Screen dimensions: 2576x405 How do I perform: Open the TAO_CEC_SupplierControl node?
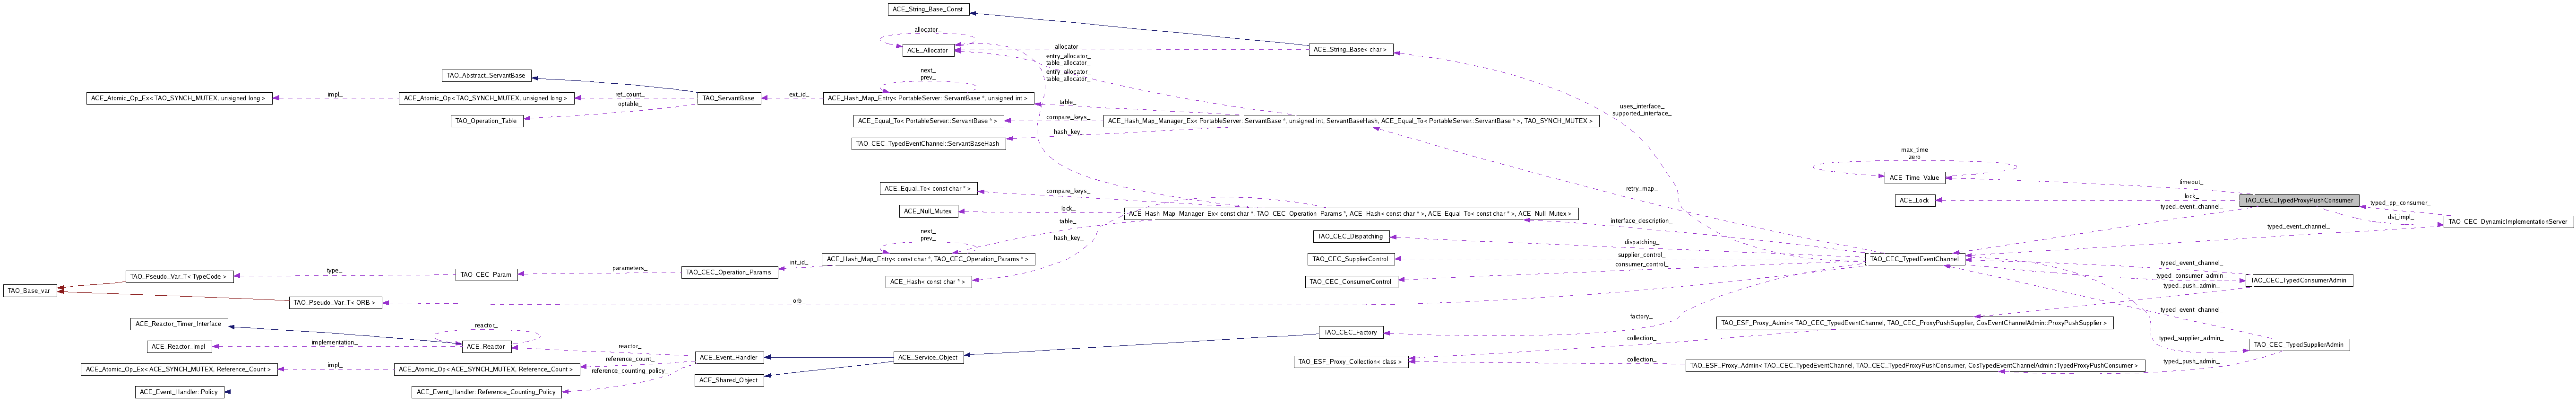[1350, 259]
